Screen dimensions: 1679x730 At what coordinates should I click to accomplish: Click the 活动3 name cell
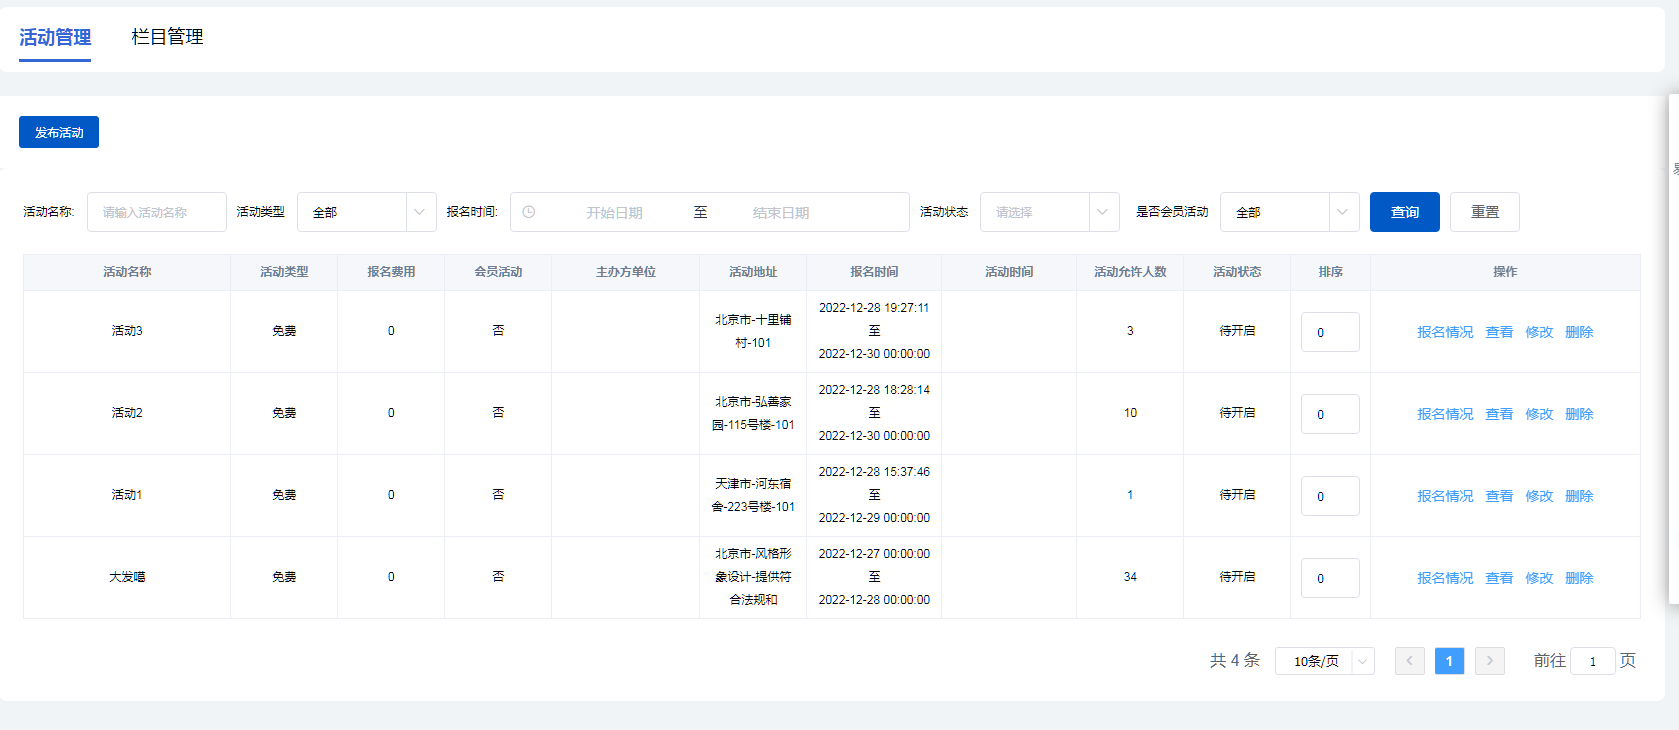pyautogui.click(x=127, y=331)
